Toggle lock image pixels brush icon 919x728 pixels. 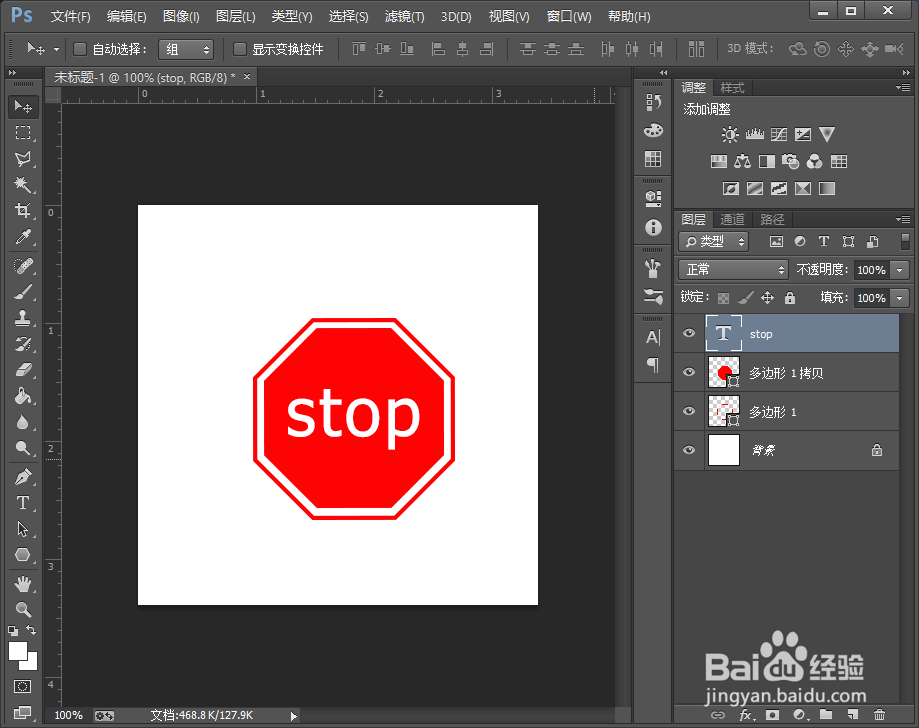pyautogui.click(x=746, y=298)
